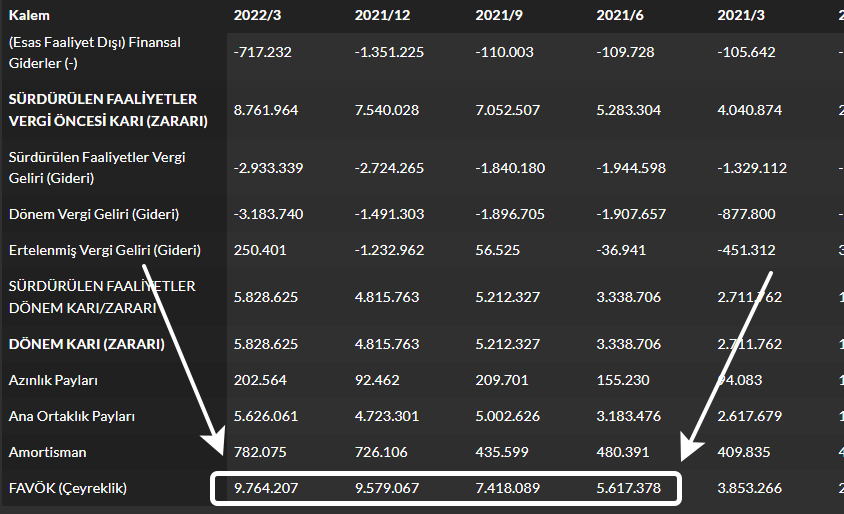Viewport: 844px width, 514px height.
Task: Select pre-tax profit value 8.761.964
Action: click(266, 110)
